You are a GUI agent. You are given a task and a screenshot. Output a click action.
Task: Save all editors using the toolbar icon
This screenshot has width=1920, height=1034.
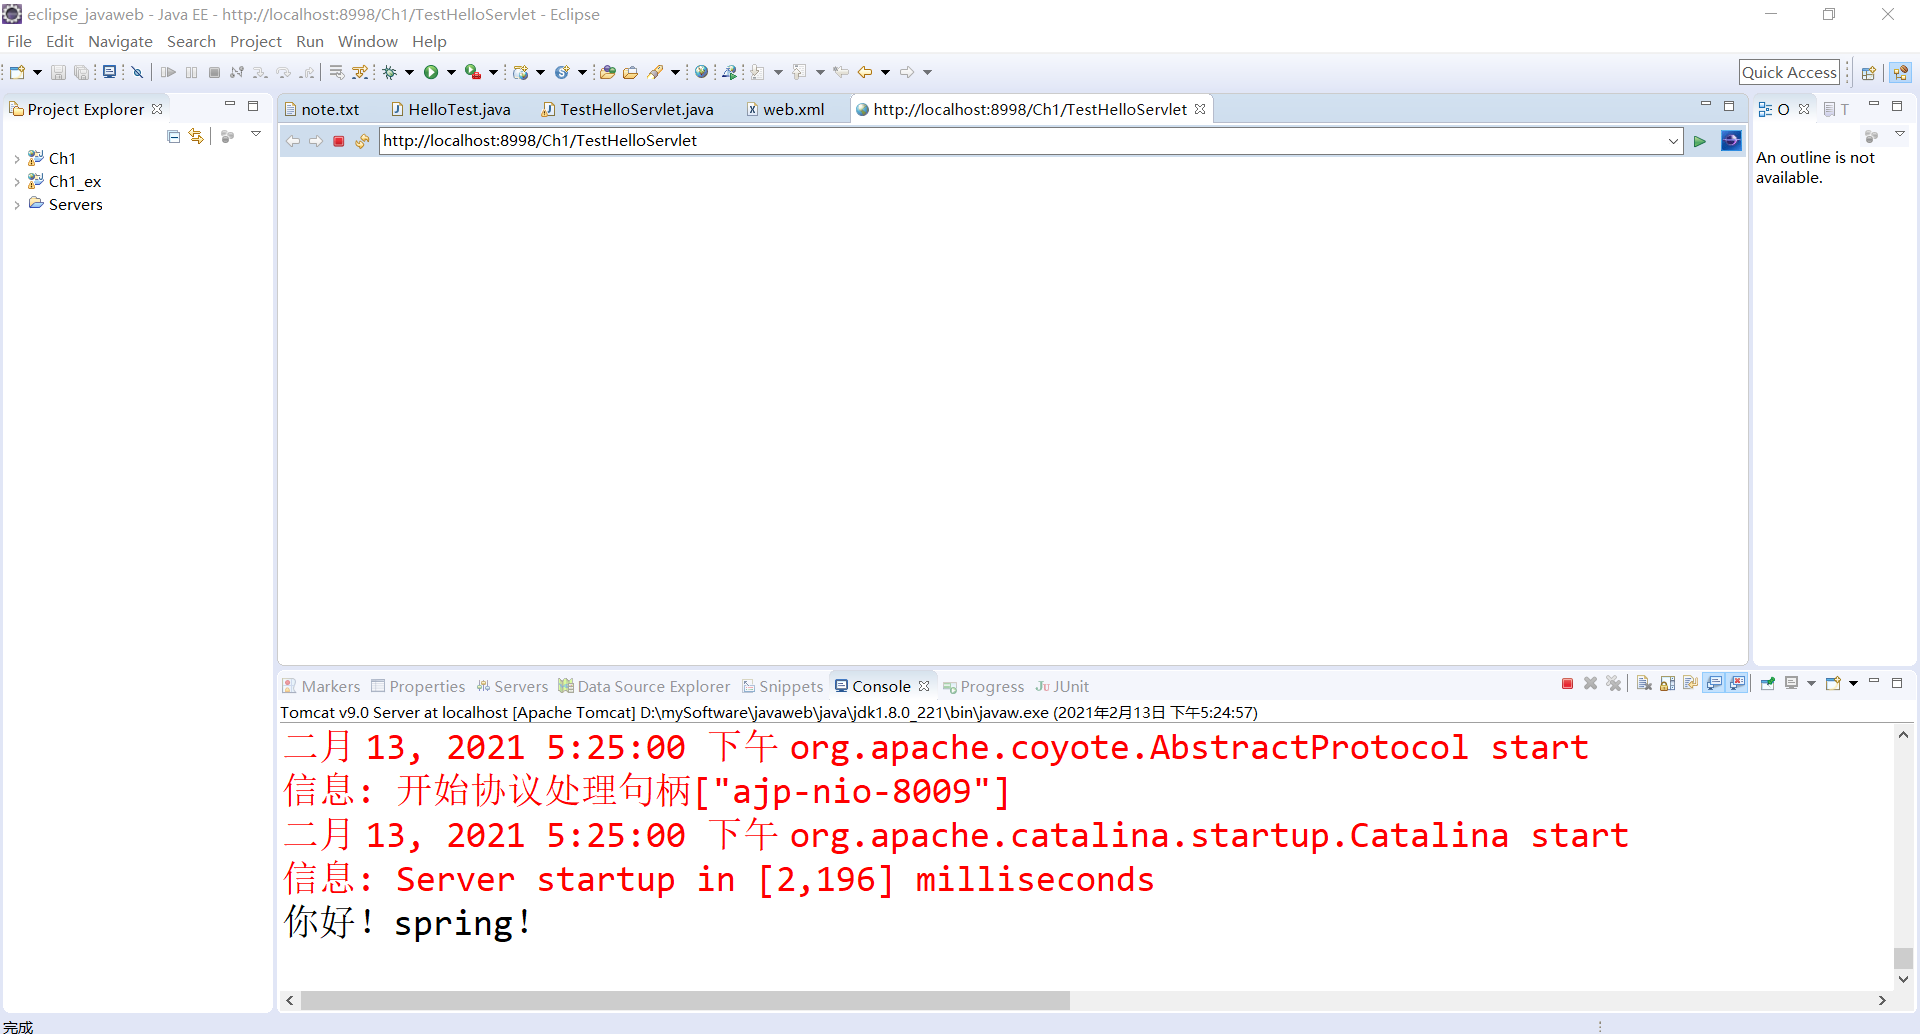(x=81, y=71)
